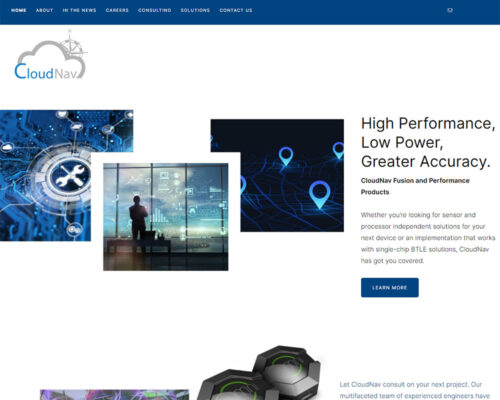Click the paragraph starting 'Whether you're looking'

pos(428,238)
